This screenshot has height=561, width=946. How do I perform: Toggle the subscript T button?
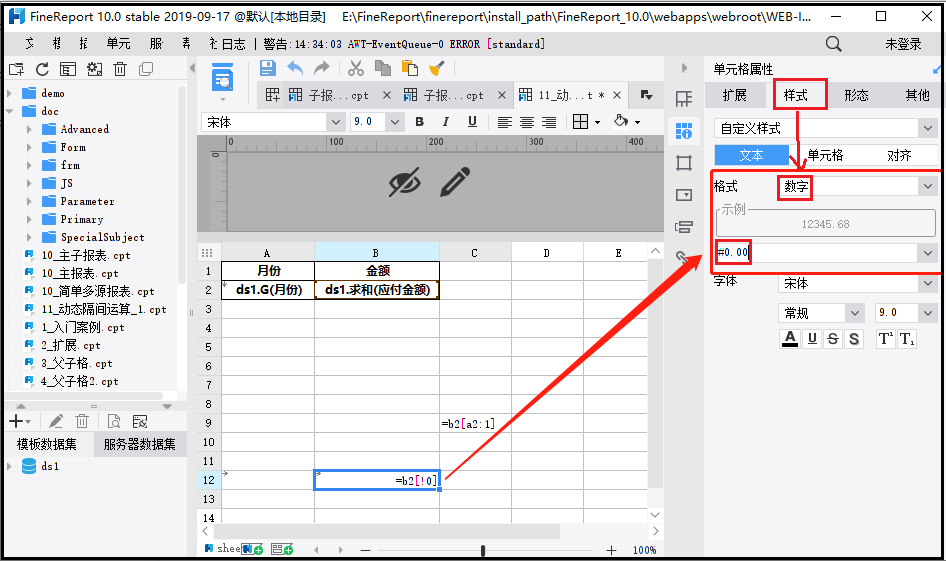[x=907, y=339]
